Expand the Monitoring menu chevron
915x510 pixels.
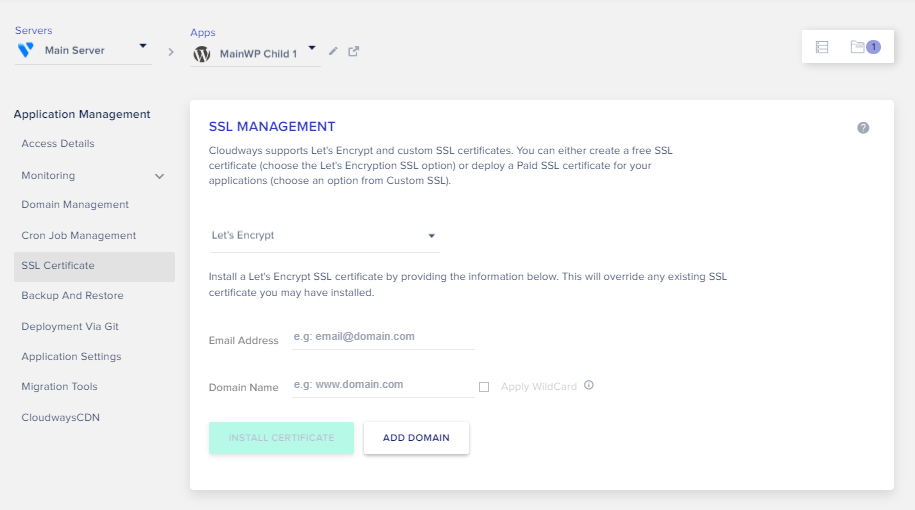(159, 176)
